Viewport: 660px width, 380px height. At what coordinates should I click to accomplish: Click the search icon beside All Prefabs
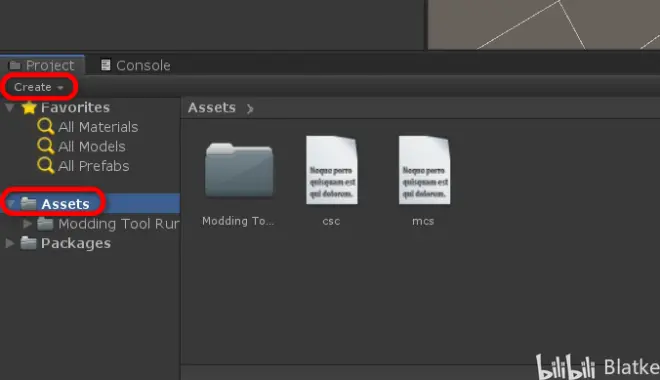click(45, 165)
